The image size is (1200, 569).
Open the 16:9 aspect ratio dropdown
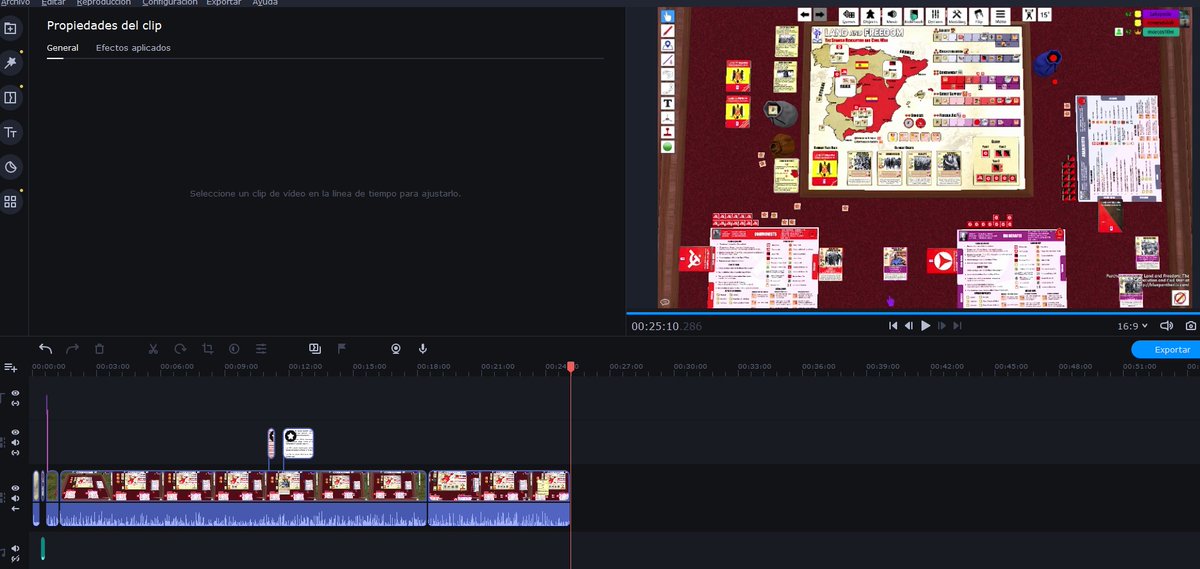pos(1135,326)
